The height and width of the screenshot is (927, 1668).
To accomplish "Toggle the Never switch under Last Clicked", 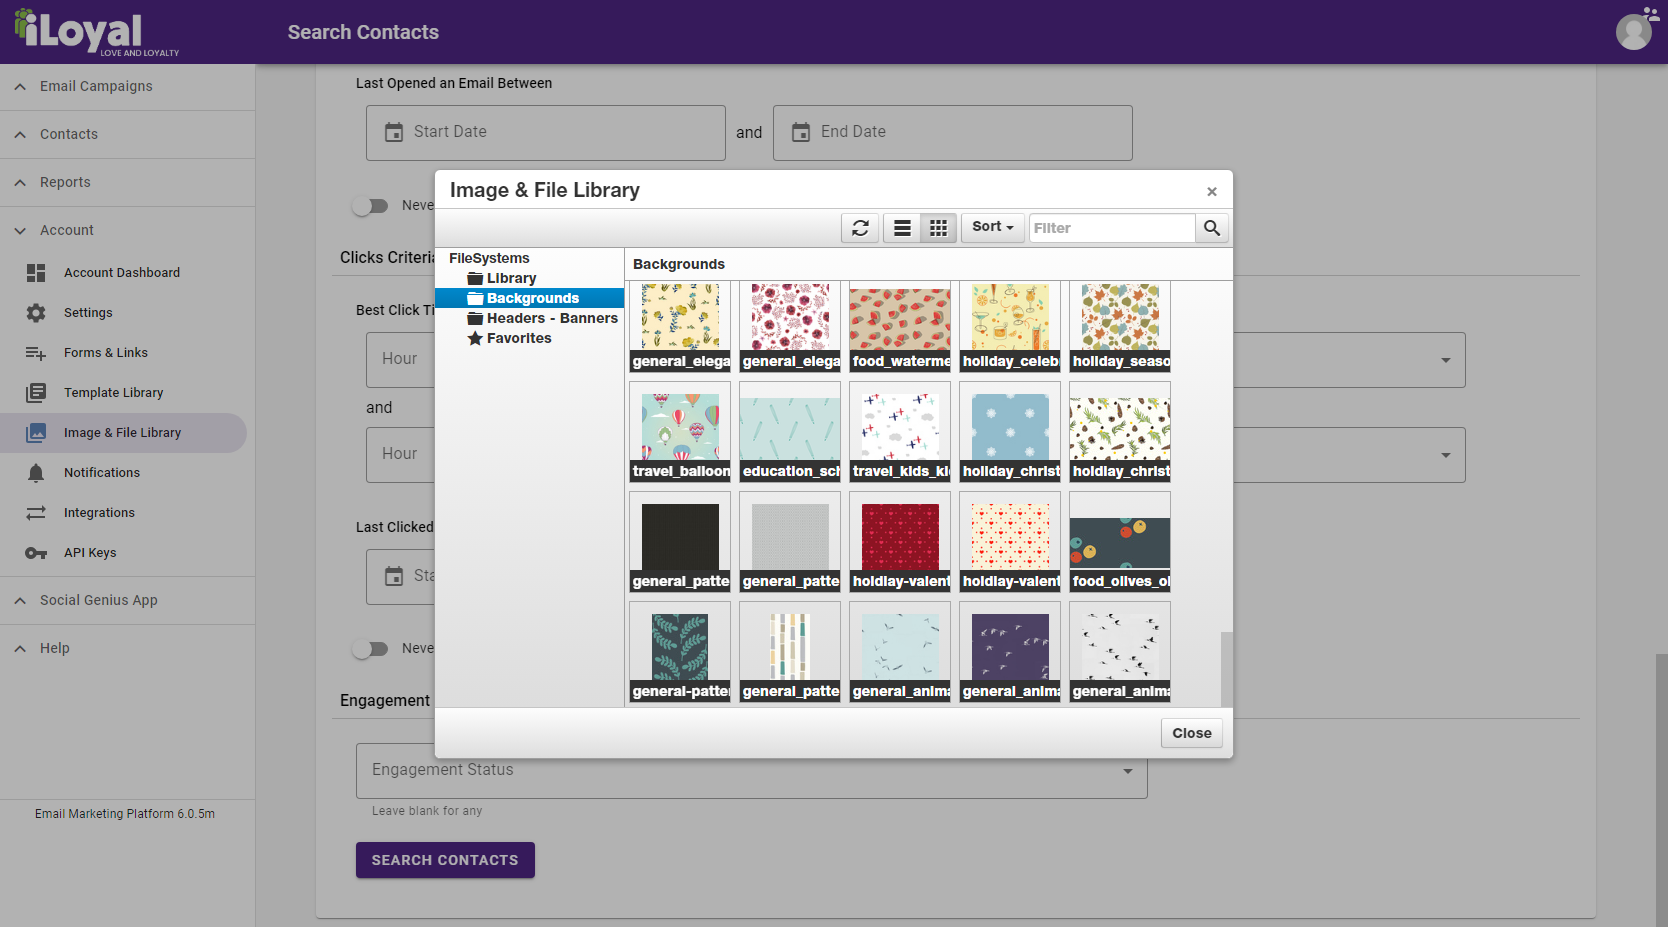I will [x=371, y=649].
